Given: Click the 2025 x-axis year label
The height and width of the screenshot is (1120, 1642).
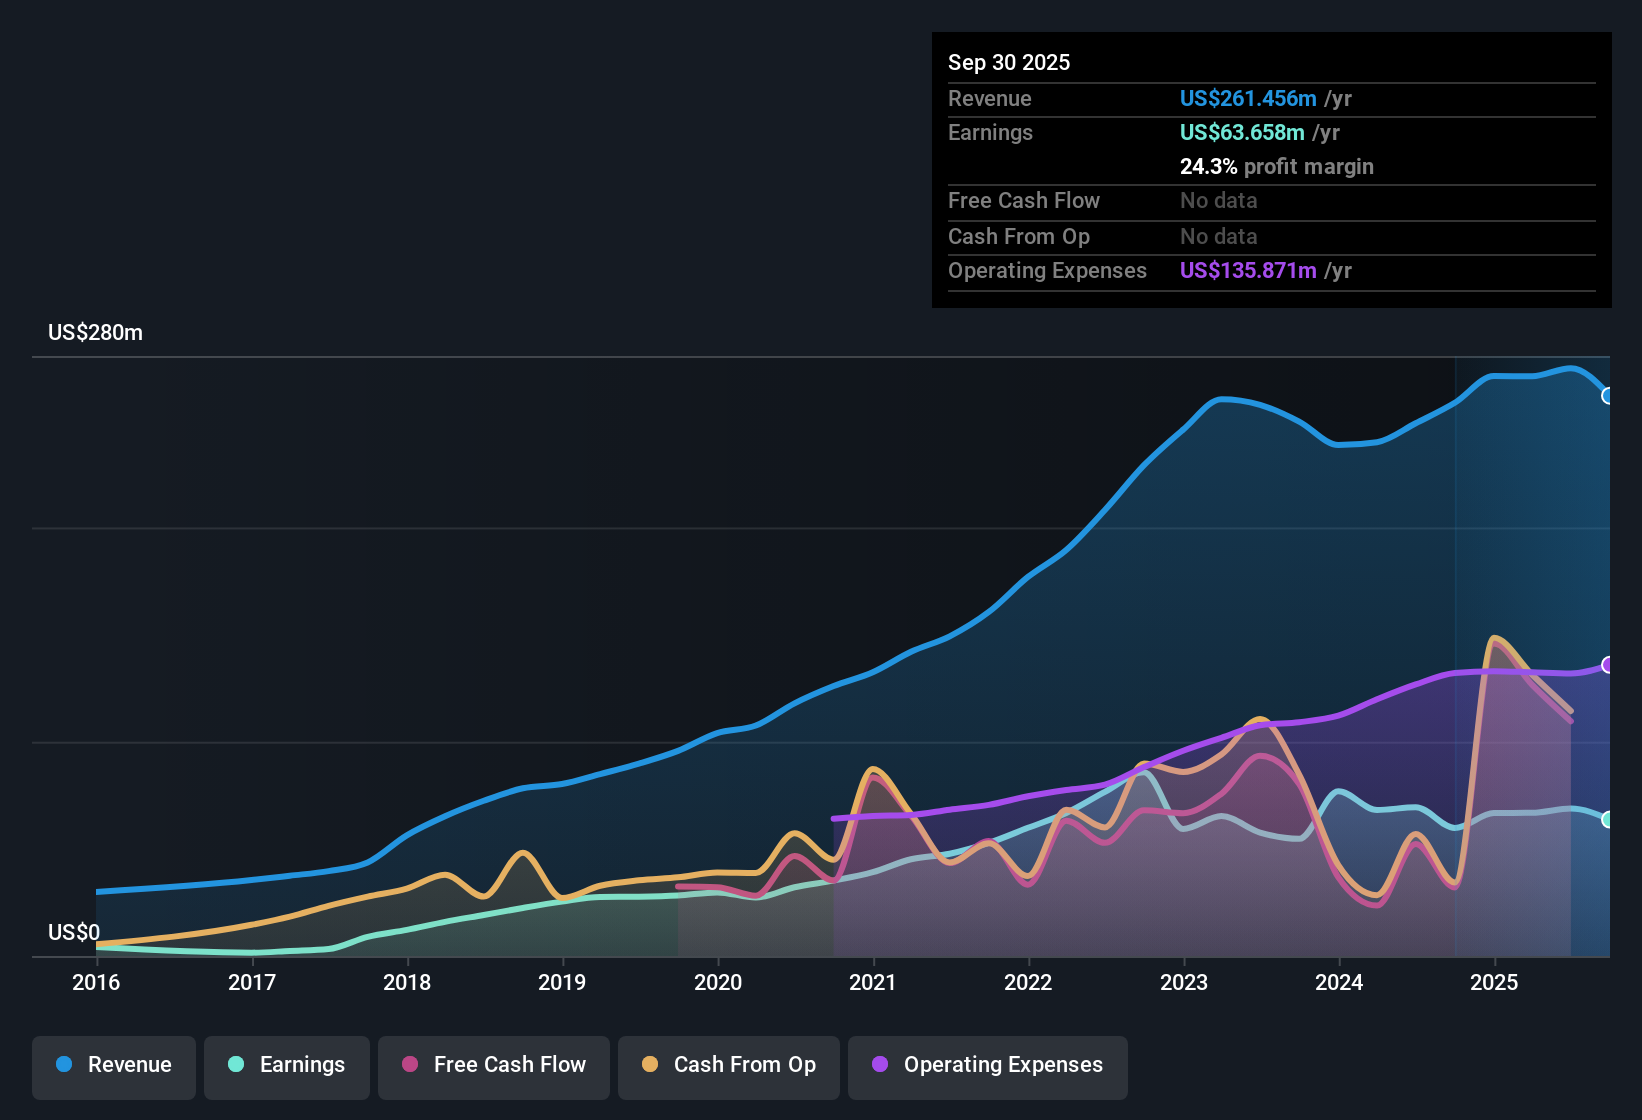Looking at the screenshot, I should pyautogui.click(x=1494, y=982).
